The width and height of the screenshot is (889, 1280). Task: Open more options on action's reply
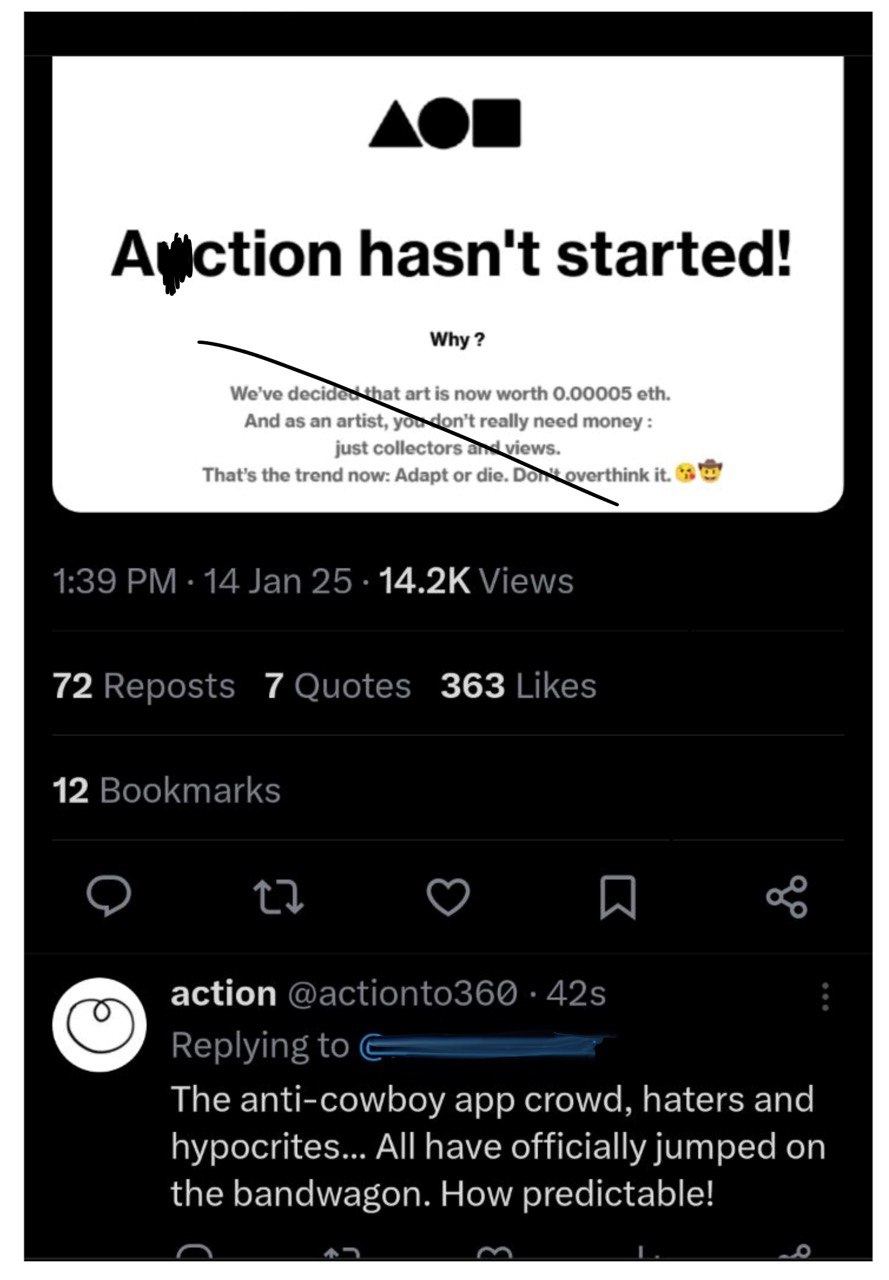825,996
